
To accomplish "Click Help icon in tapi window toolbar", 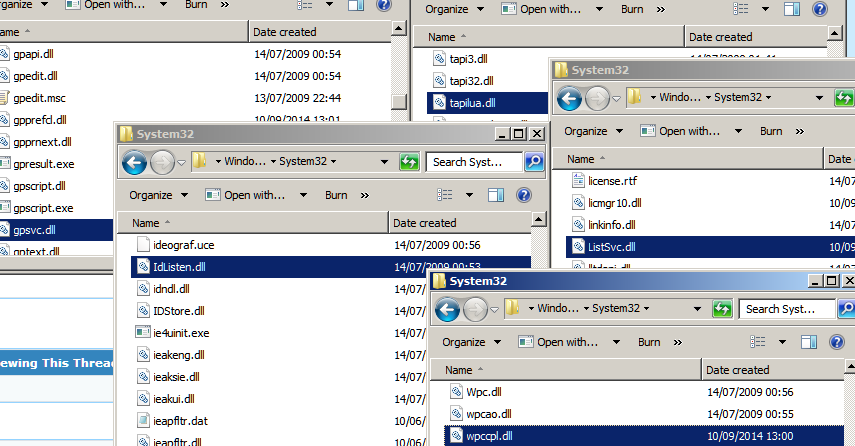I will tap(820, 9).
